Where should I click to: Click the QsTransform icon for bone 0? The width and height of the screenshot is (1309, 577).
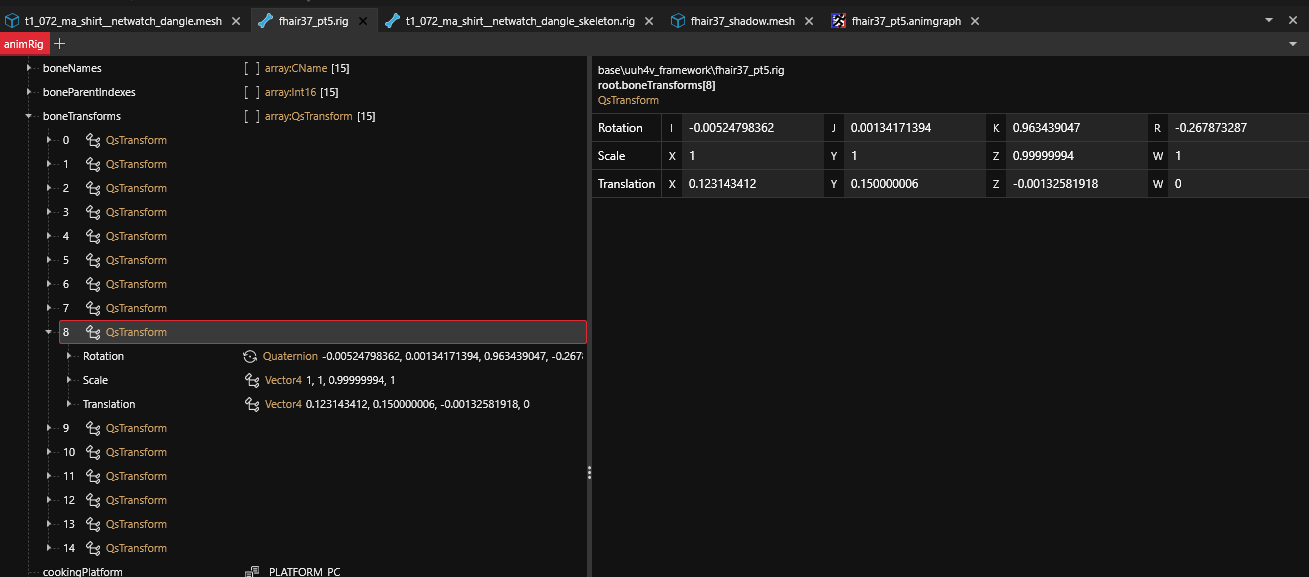[93, 140]
